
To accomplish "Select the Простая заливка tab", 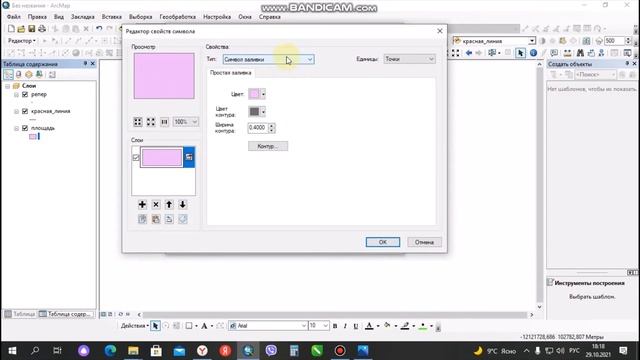I will point(231,73).
